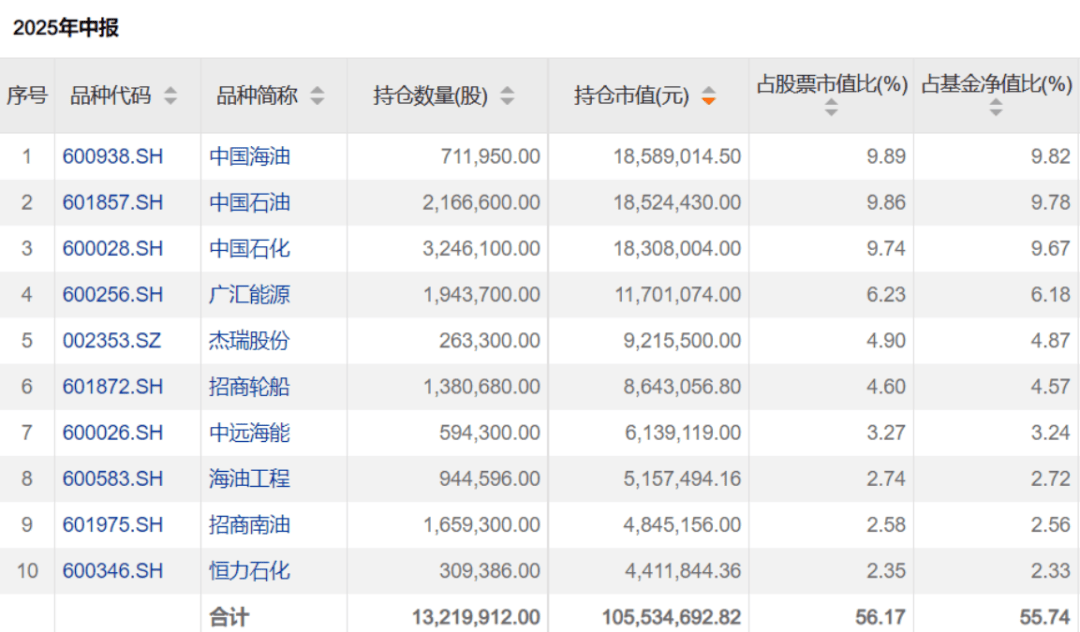Click the ascending sort arrow on 持仓数量(股)
Viewport: 1080px width, 632px height.
pyautogui.click(x=509, y=90)
